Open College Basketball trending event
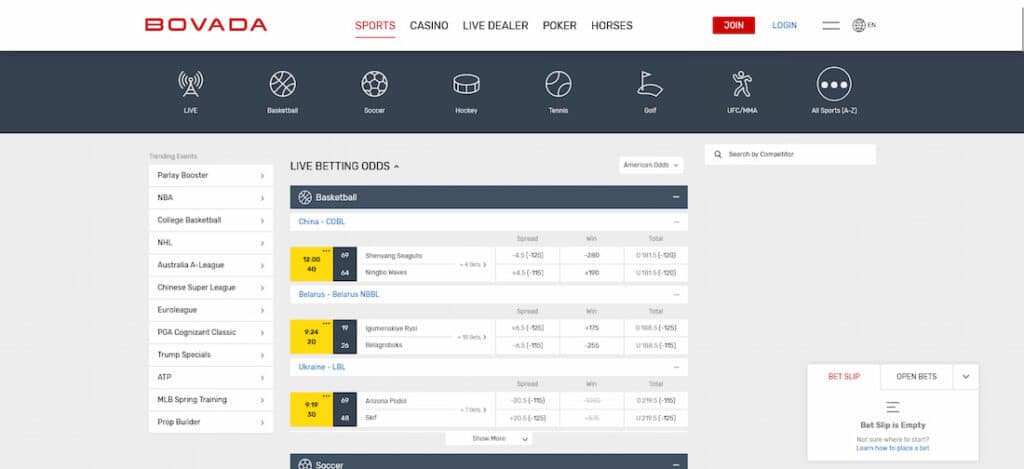Screen dimensions: 1024x469 211,220
